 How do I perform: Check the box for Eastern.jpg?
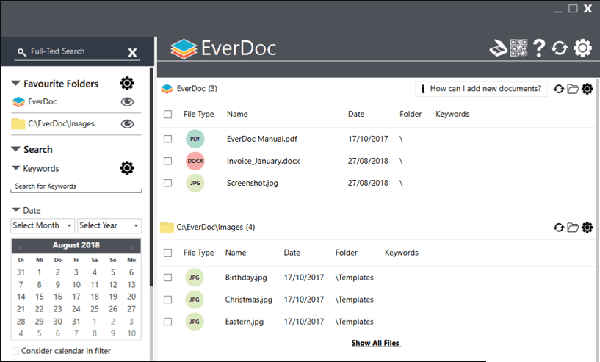click(x=168, y=321)
